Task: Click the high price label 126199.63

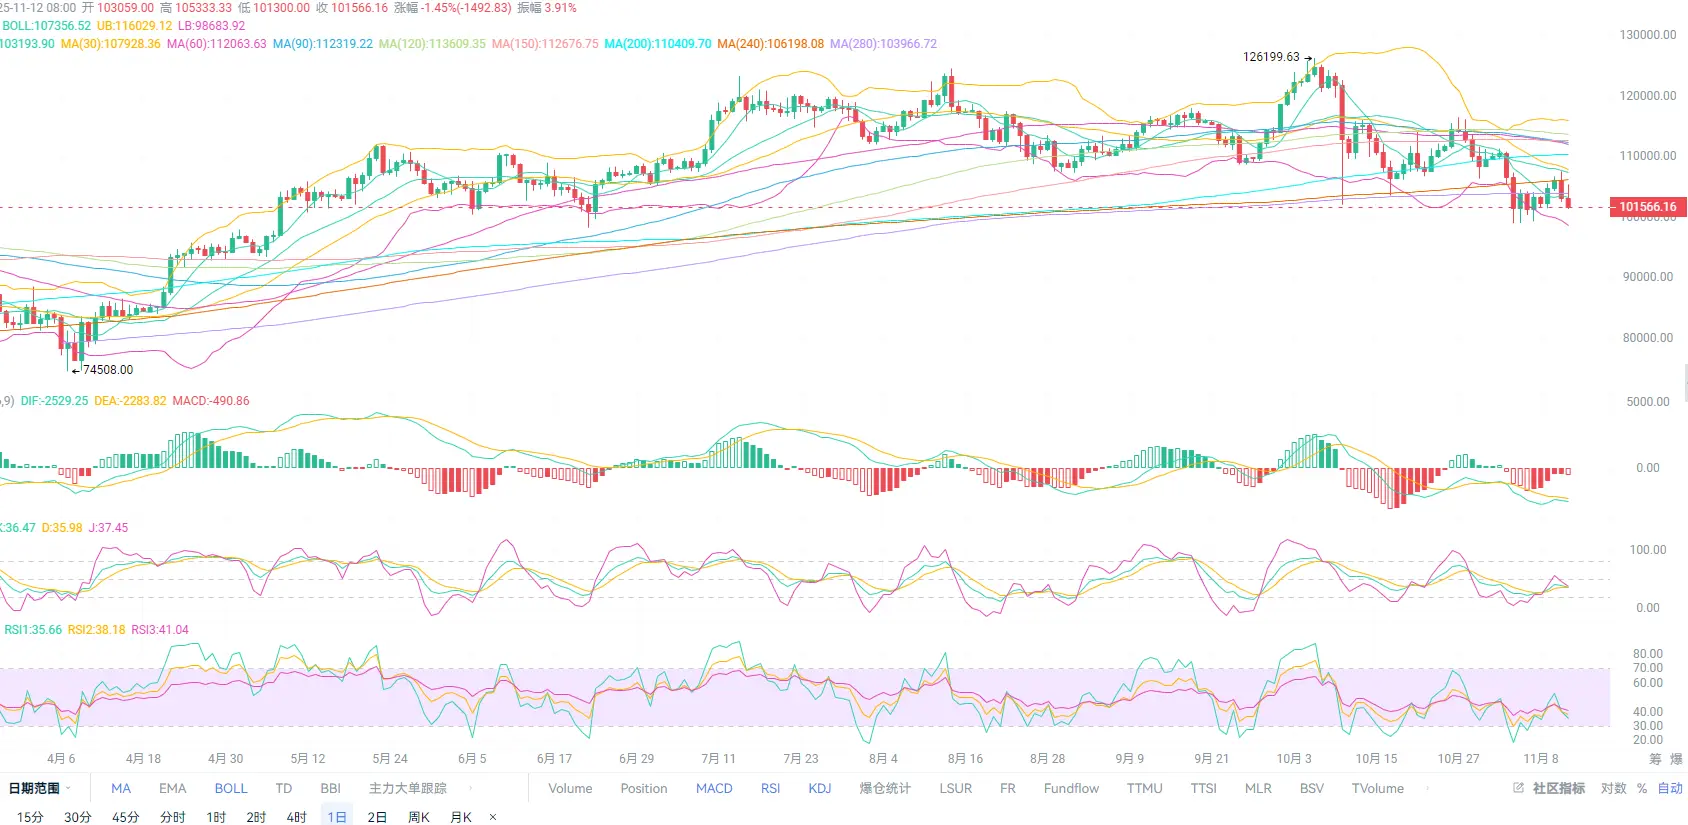Action: coord(1271,57)
